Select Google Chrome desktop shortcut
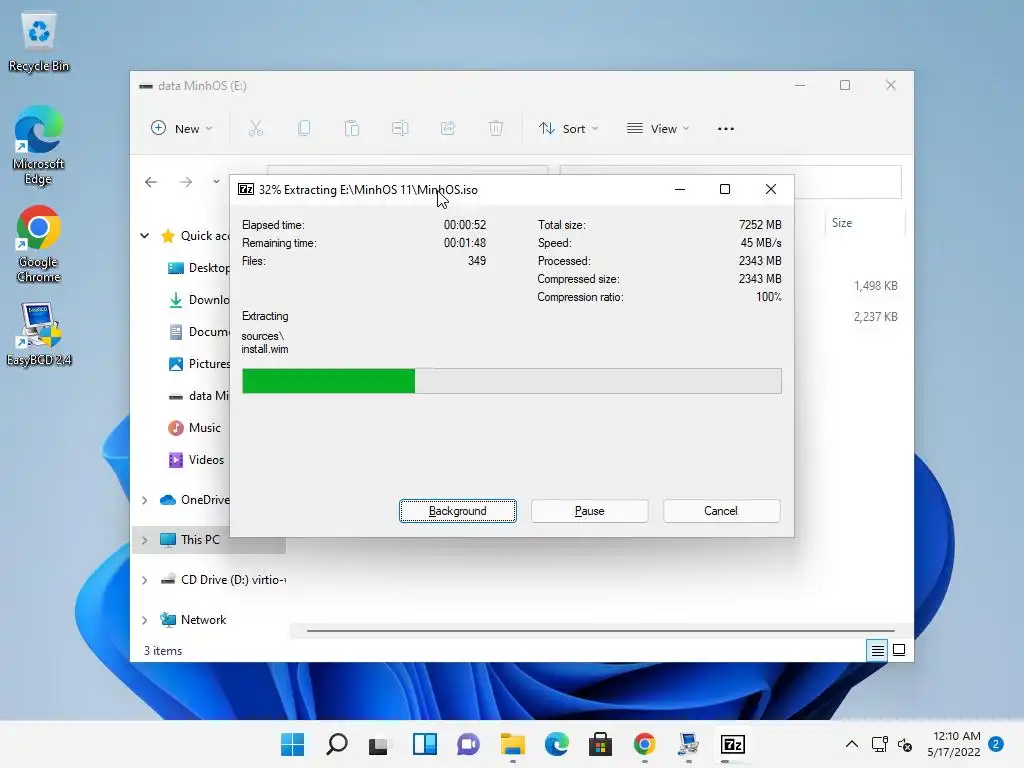 39,244
